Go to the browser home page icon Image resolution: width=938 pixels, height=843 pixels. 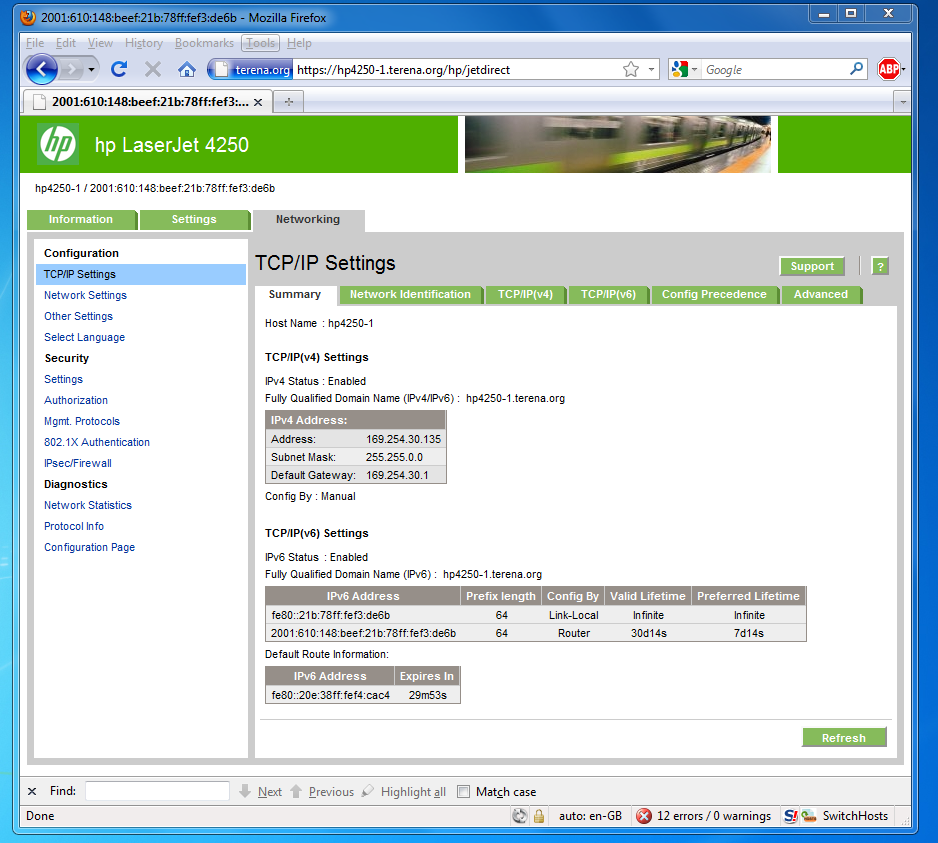pos(186,69)
